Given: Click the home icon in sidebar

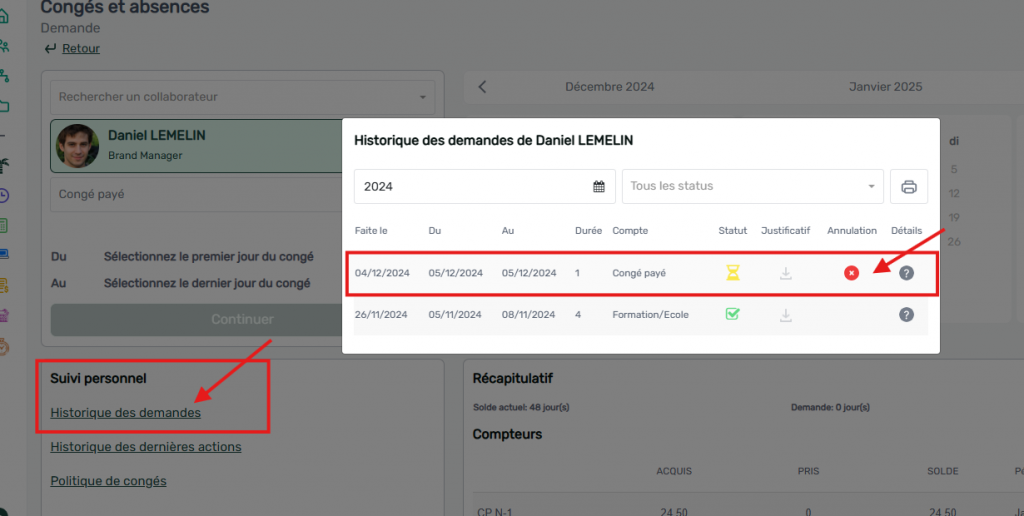Looking at the screenshot, I should point(5,16).
